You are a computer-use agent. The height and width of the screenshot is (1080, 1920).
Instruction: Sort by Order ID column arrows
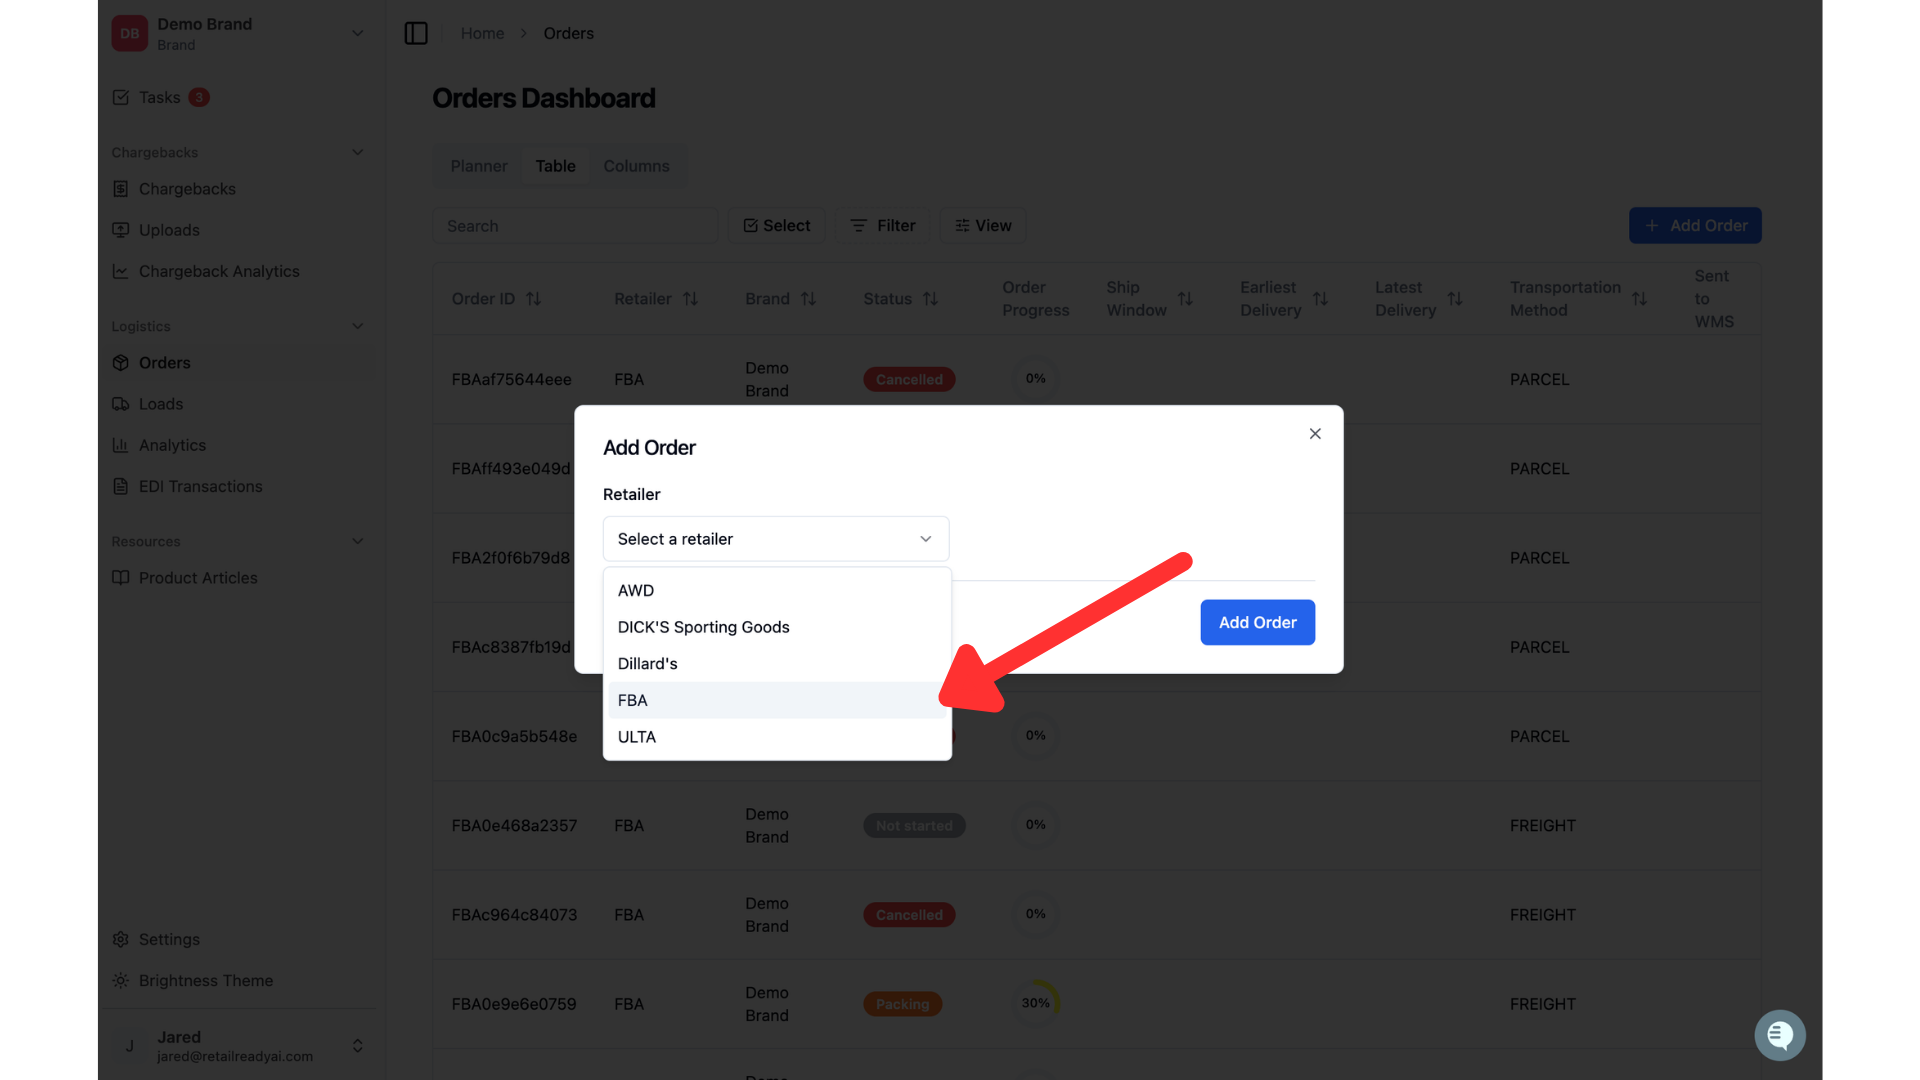[534, 299]
